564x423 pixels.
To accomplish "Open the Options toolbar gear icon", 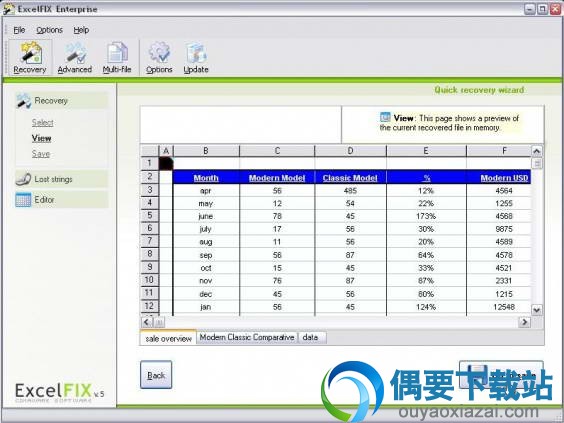I will (x=159, y=57).
